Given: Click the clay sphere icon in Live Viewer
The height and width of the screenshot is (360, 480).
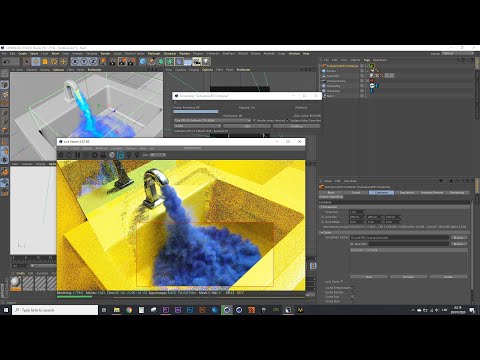Looking at the screenshot, I should [x=112, y=155].
